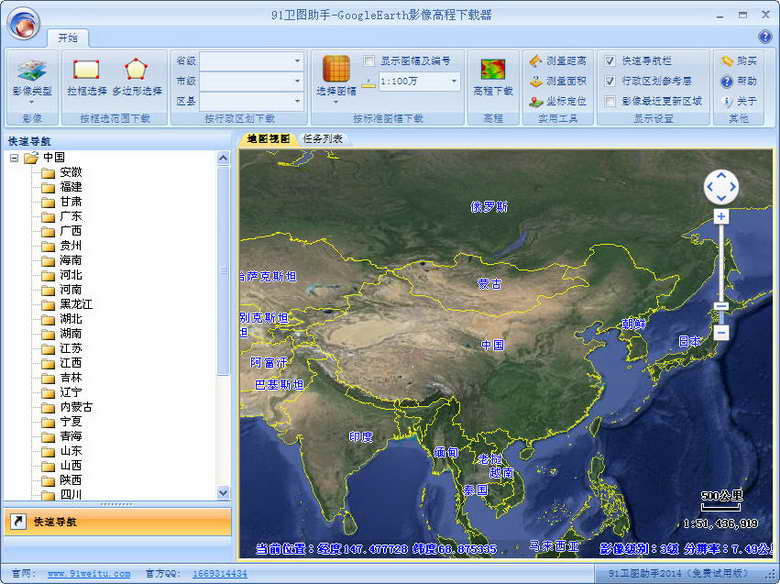The height and width of the screenshot is (584, 780).
Task: Click the map zoom level slider track
Action: (721, 260)
